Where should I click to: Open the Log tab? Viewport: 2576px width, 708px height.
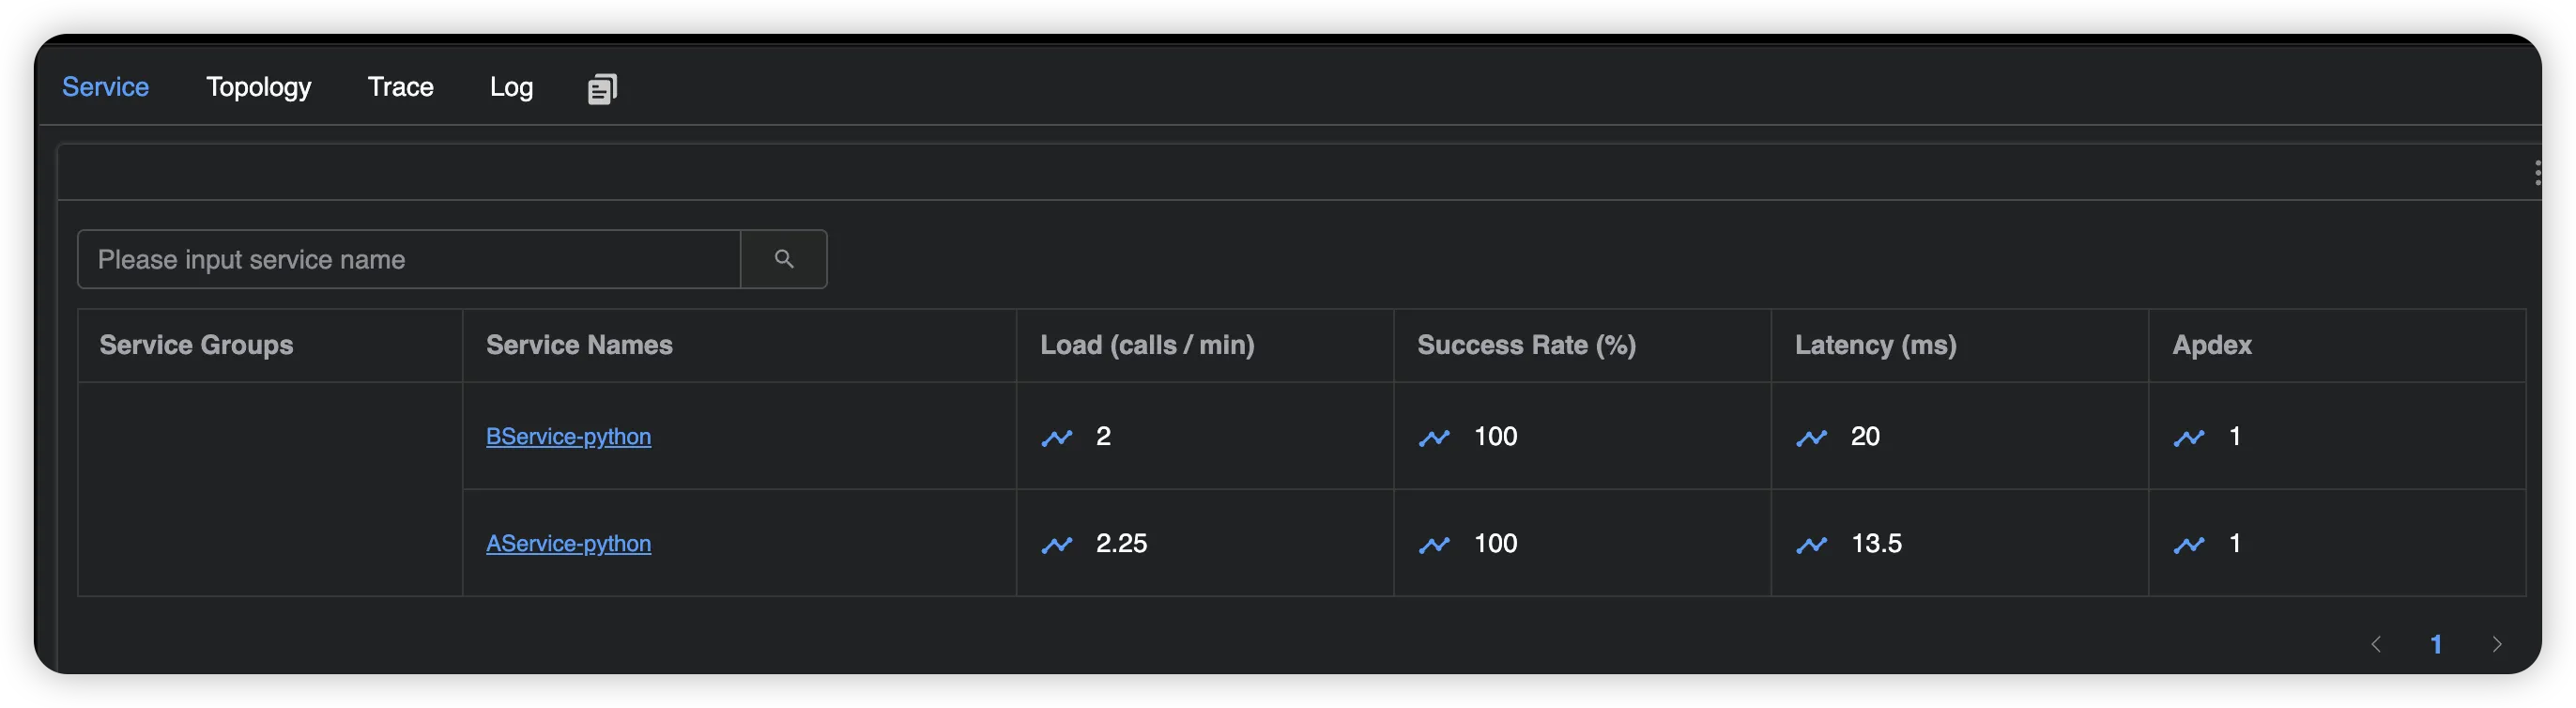coord(511,87)
